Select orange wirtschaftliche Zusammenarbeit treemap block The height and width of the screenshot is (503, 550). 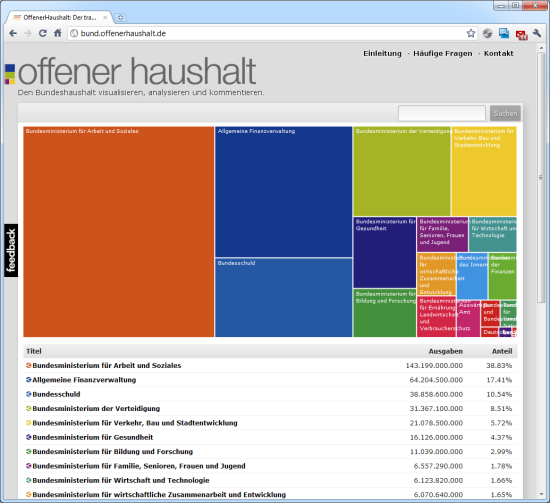pyautogui.click(x=436, y=274)
